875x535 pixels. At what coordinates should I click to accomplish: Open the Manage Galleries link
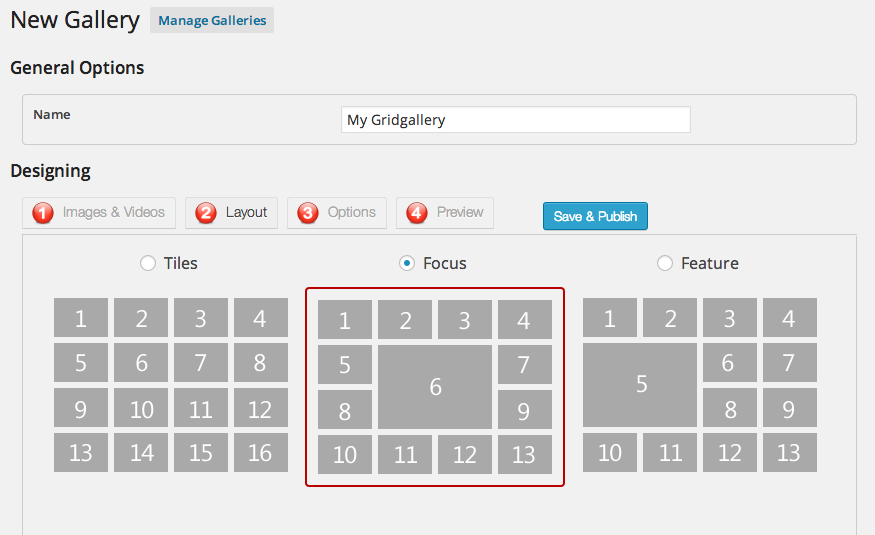coord(212,20)
